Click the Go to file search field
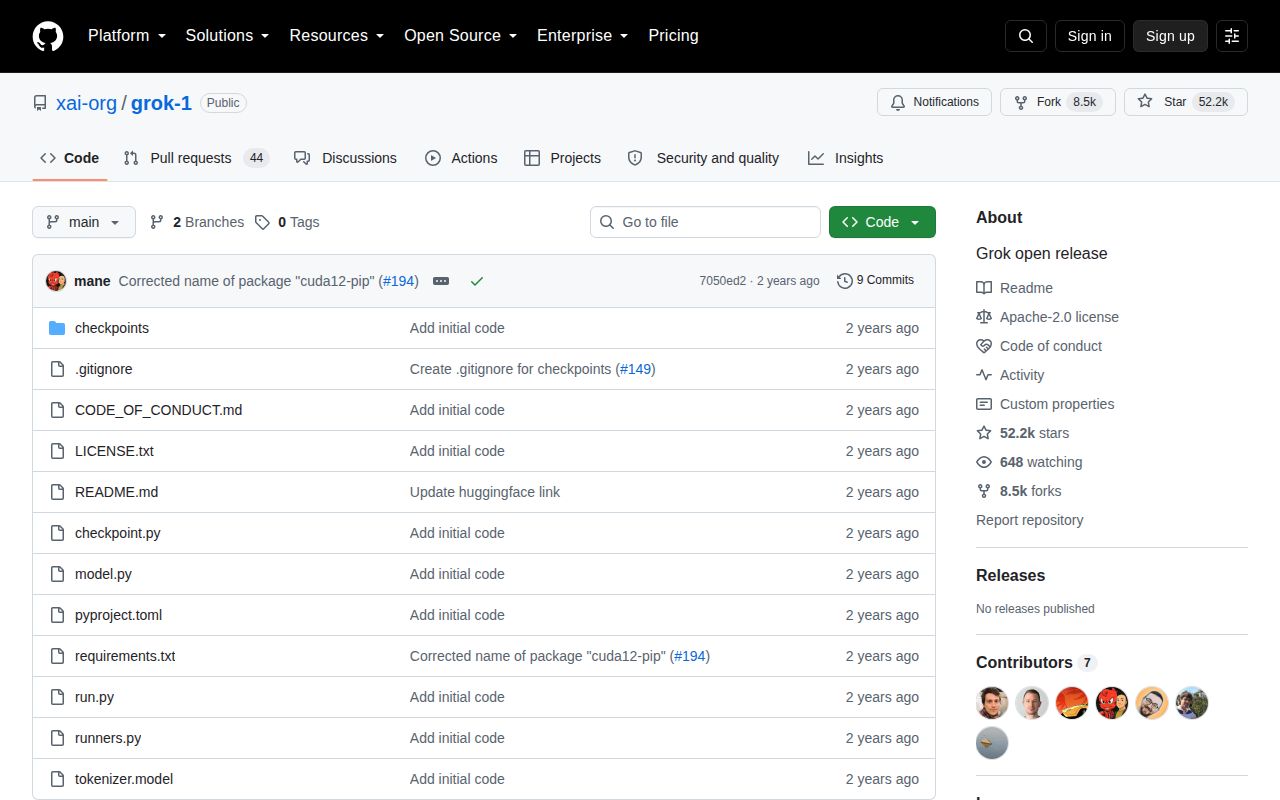1280x800 pixels. (x=705, y=222)
